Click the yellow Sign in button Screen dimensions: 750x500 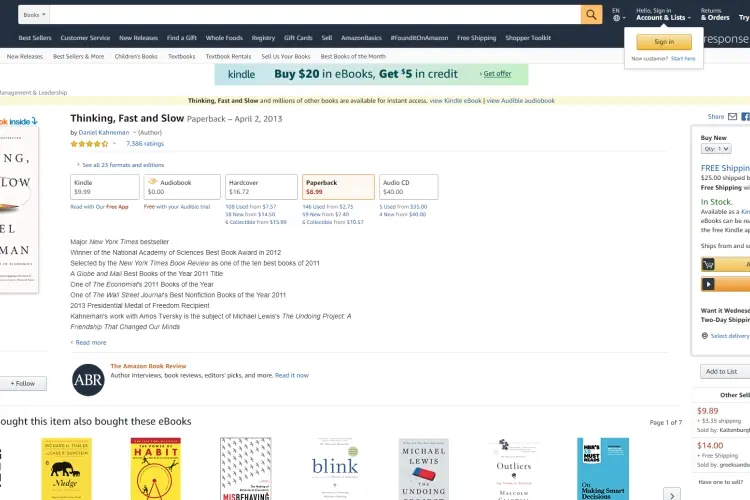click(x=664, y=42)
